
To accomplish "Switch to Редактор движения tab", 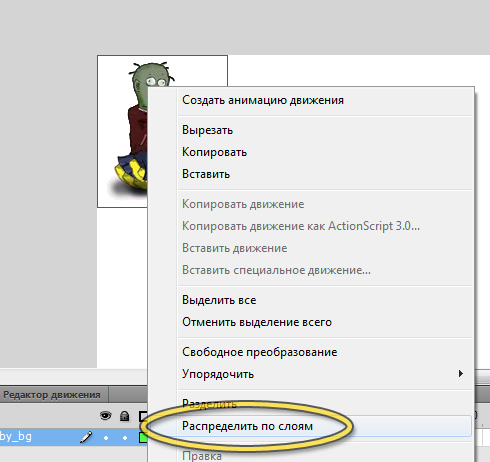I will (x=52, y=395).
